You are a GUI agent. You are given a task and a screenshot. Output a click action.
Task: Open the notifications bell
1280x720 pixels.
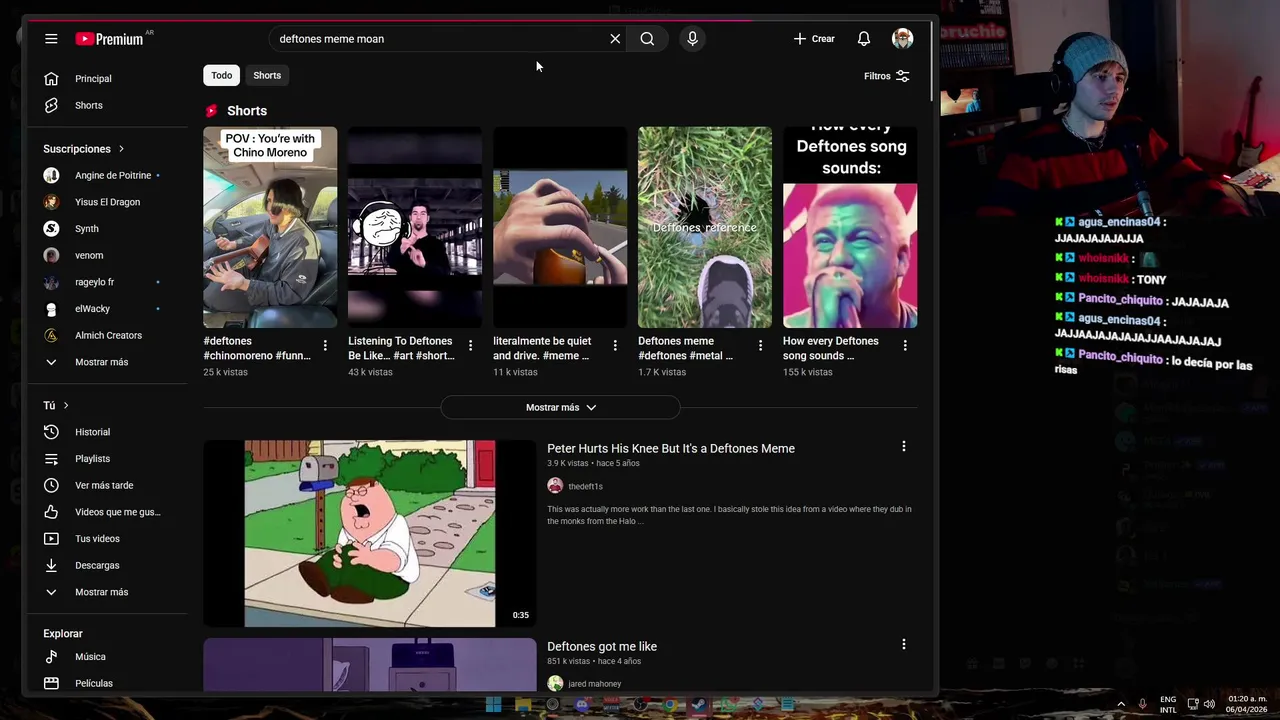pyautogui.click(x=864, y=39)
